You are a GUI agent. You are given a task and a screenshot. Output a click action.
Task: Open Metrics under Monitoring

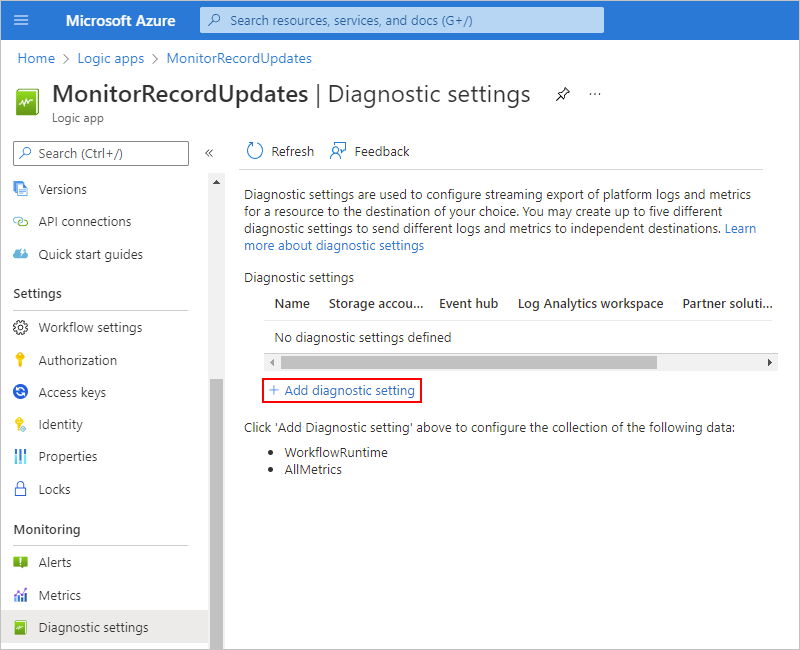[x=60, y=595]
